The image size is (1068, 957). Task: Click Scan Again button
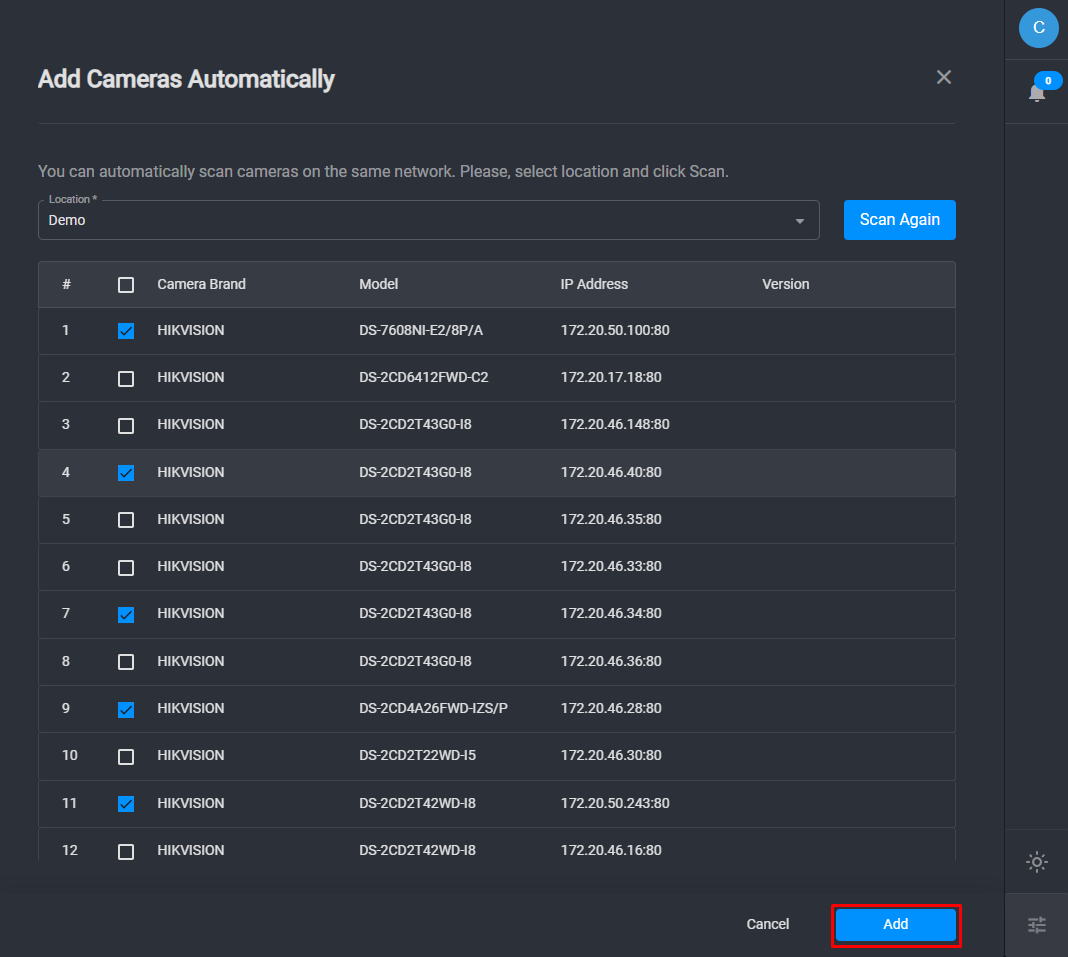tap(899, 220)
